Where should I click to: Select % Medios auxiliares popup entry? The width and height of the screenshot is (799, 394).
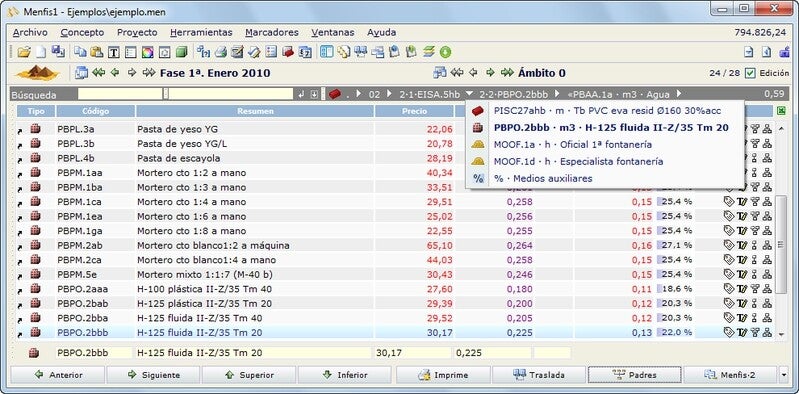605,178
